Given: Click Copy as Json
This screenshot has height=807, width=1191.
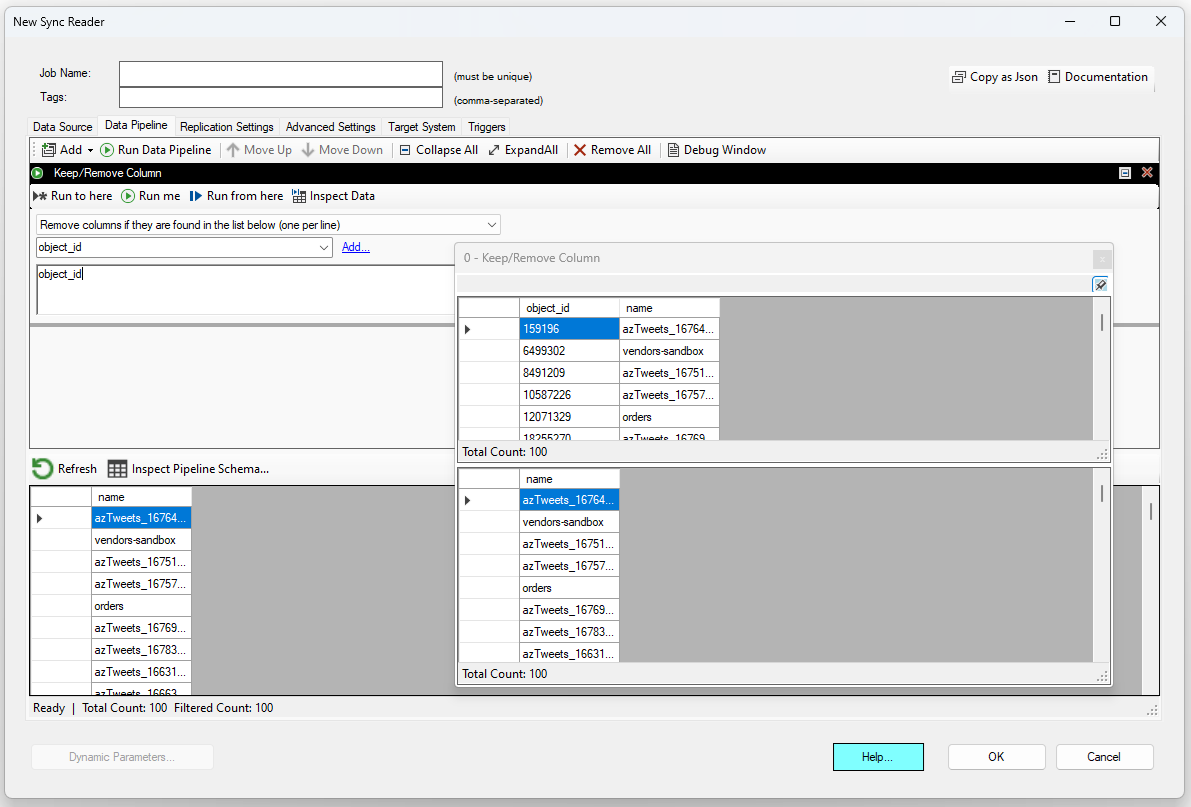Looking at the screenshot, I should click(994, 77).
